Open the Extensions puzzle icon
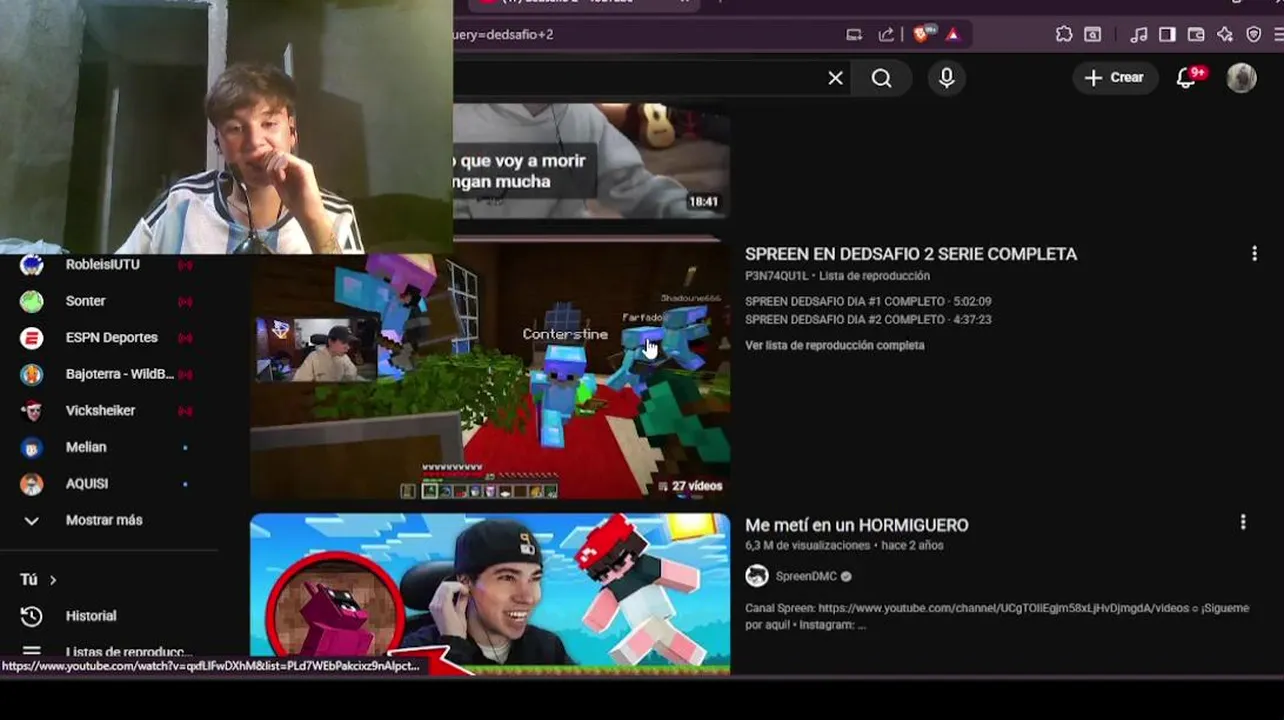 click(1064, 34)
